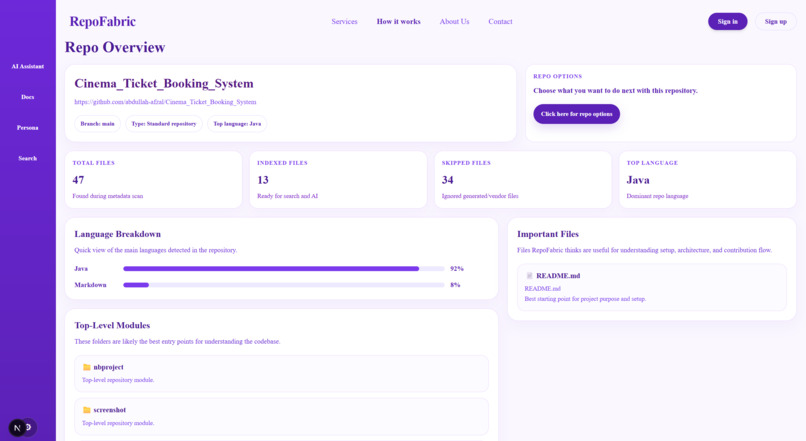This screenshot has width=806, height=441.
Task: Open the screenshot module name
Action: [109, 410]
